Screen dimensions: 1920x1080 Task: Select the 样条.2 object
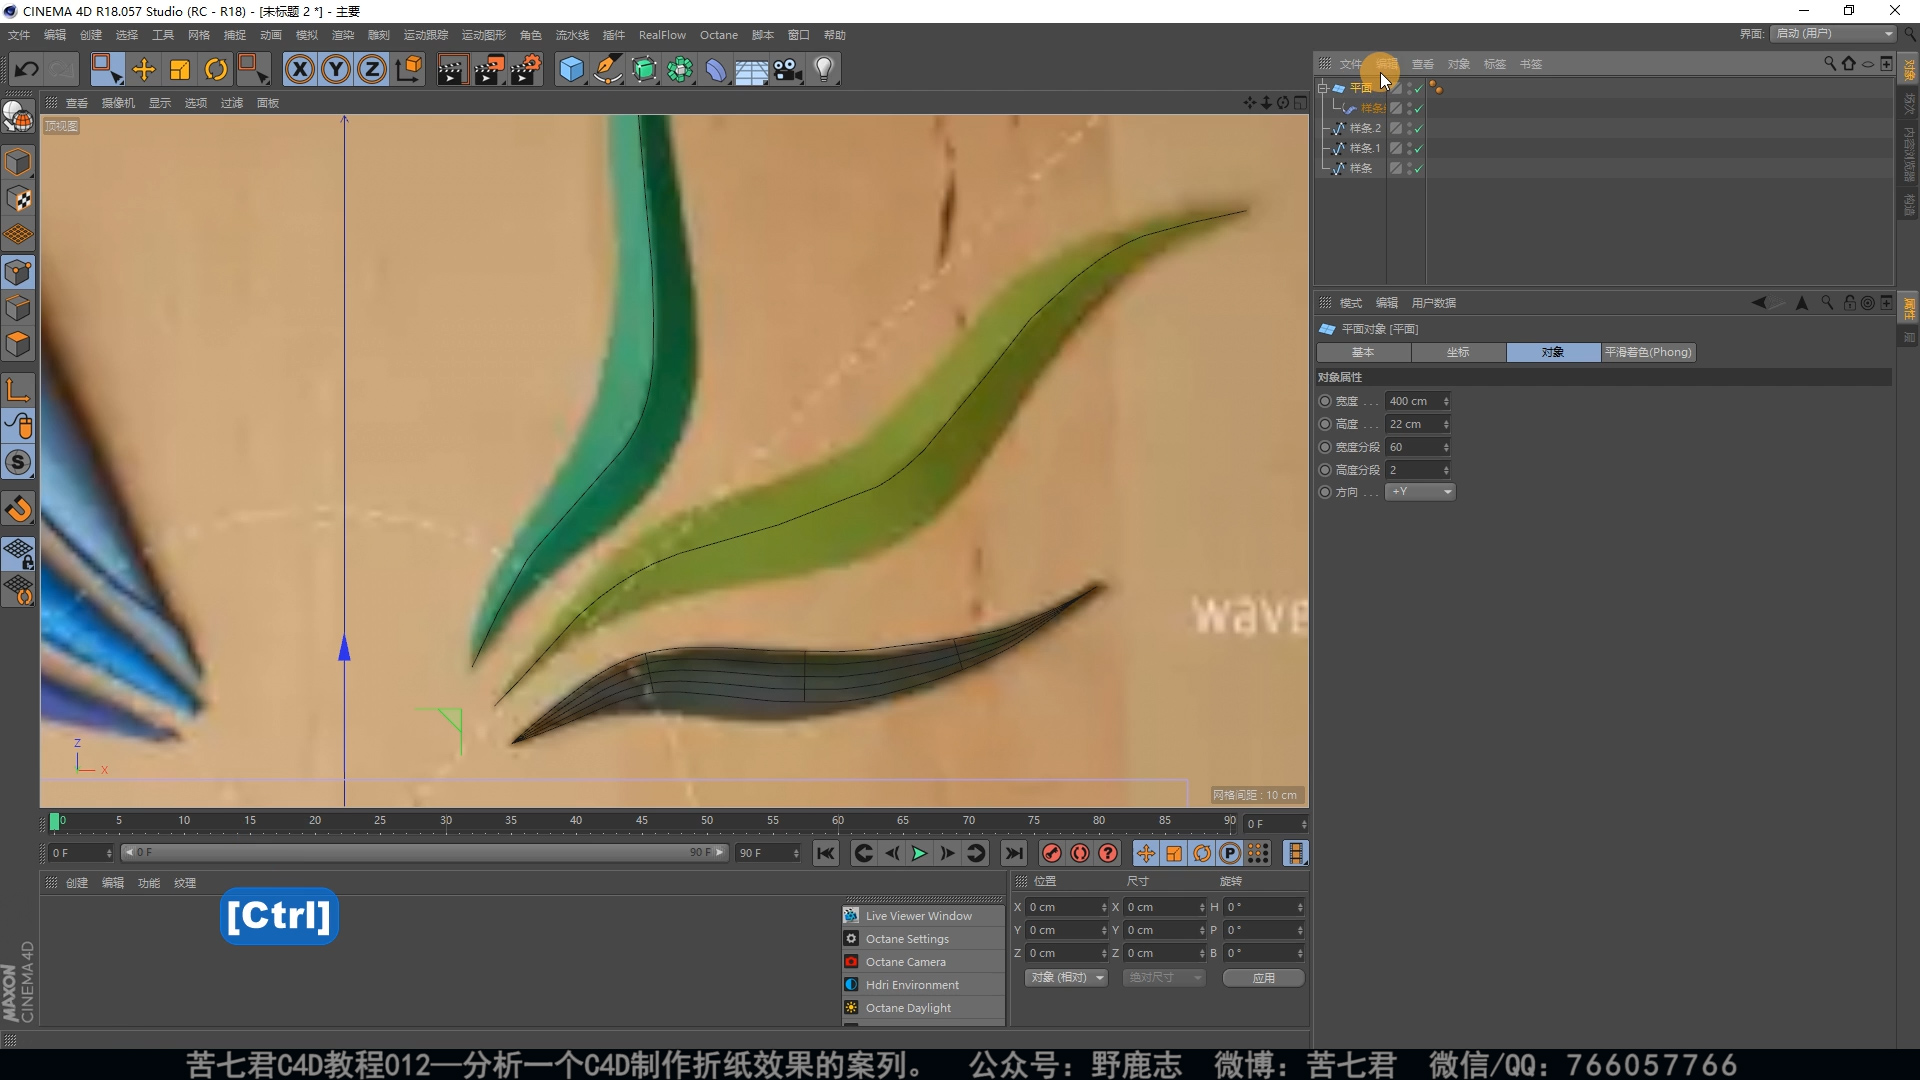pyautogui.click(x=1364, y=128)
